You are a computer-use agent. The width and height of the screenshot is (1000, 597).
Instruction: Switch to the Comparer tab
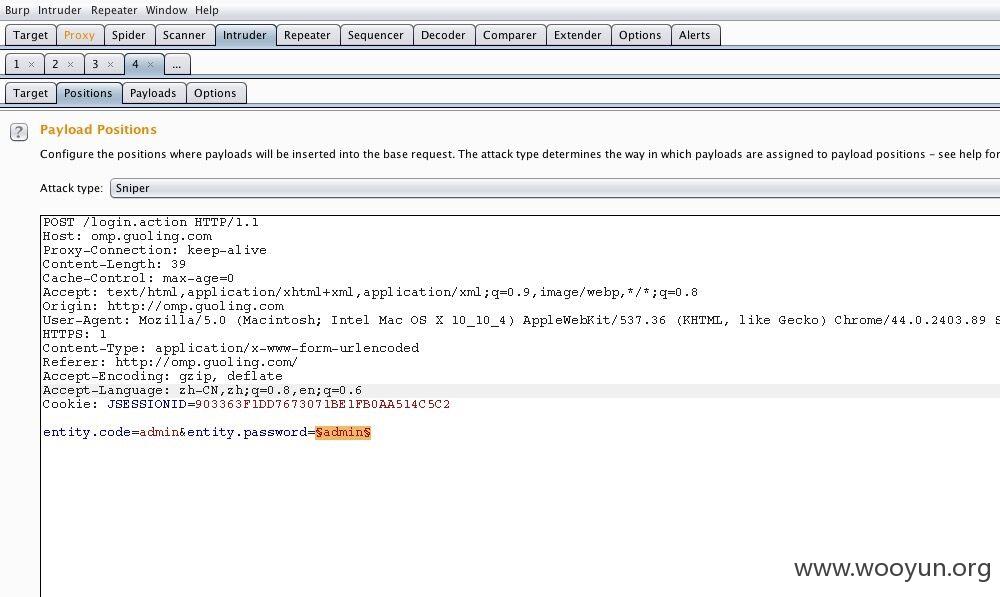click(510, 35)
